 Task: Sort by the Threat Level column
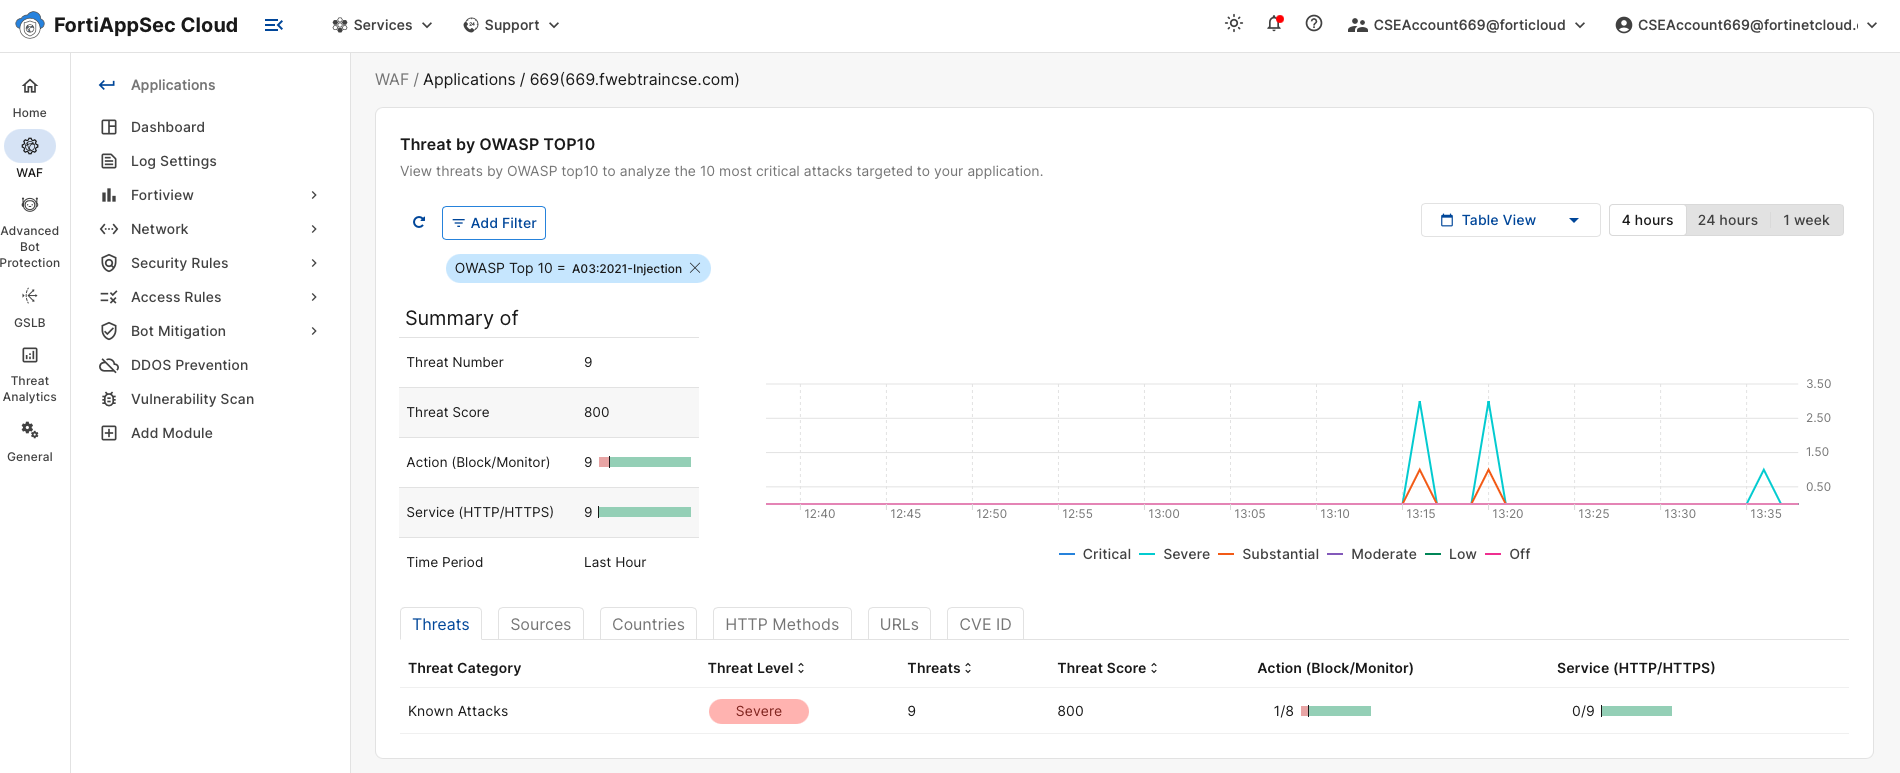pos(756,668)
